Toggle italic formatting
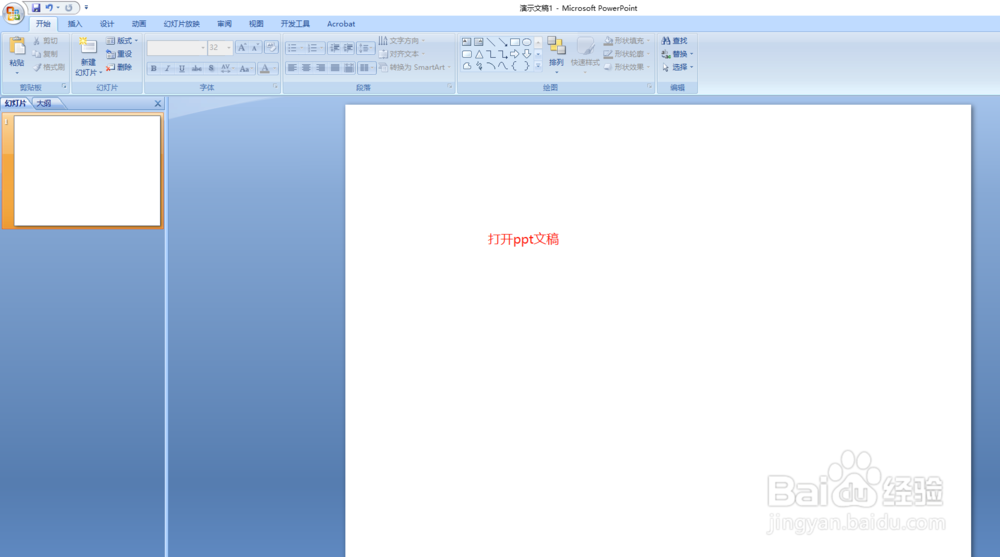The width and height of the screenshot is (1000, 557). [168, 68]
